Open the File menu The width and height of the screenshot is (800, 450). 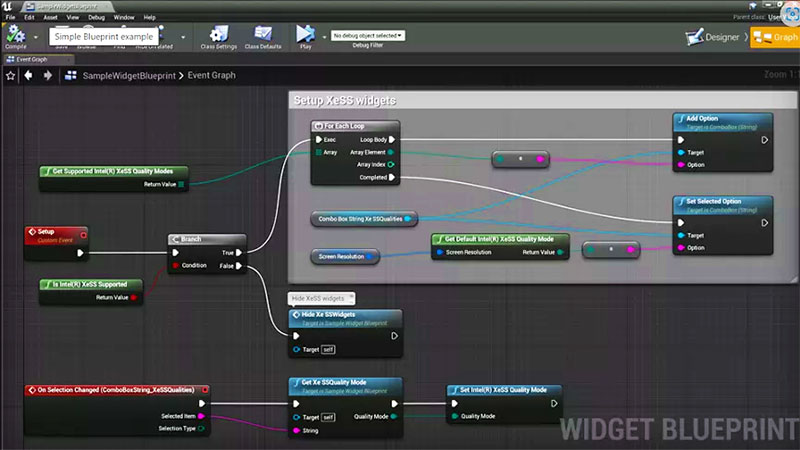[x=10, y=17]
